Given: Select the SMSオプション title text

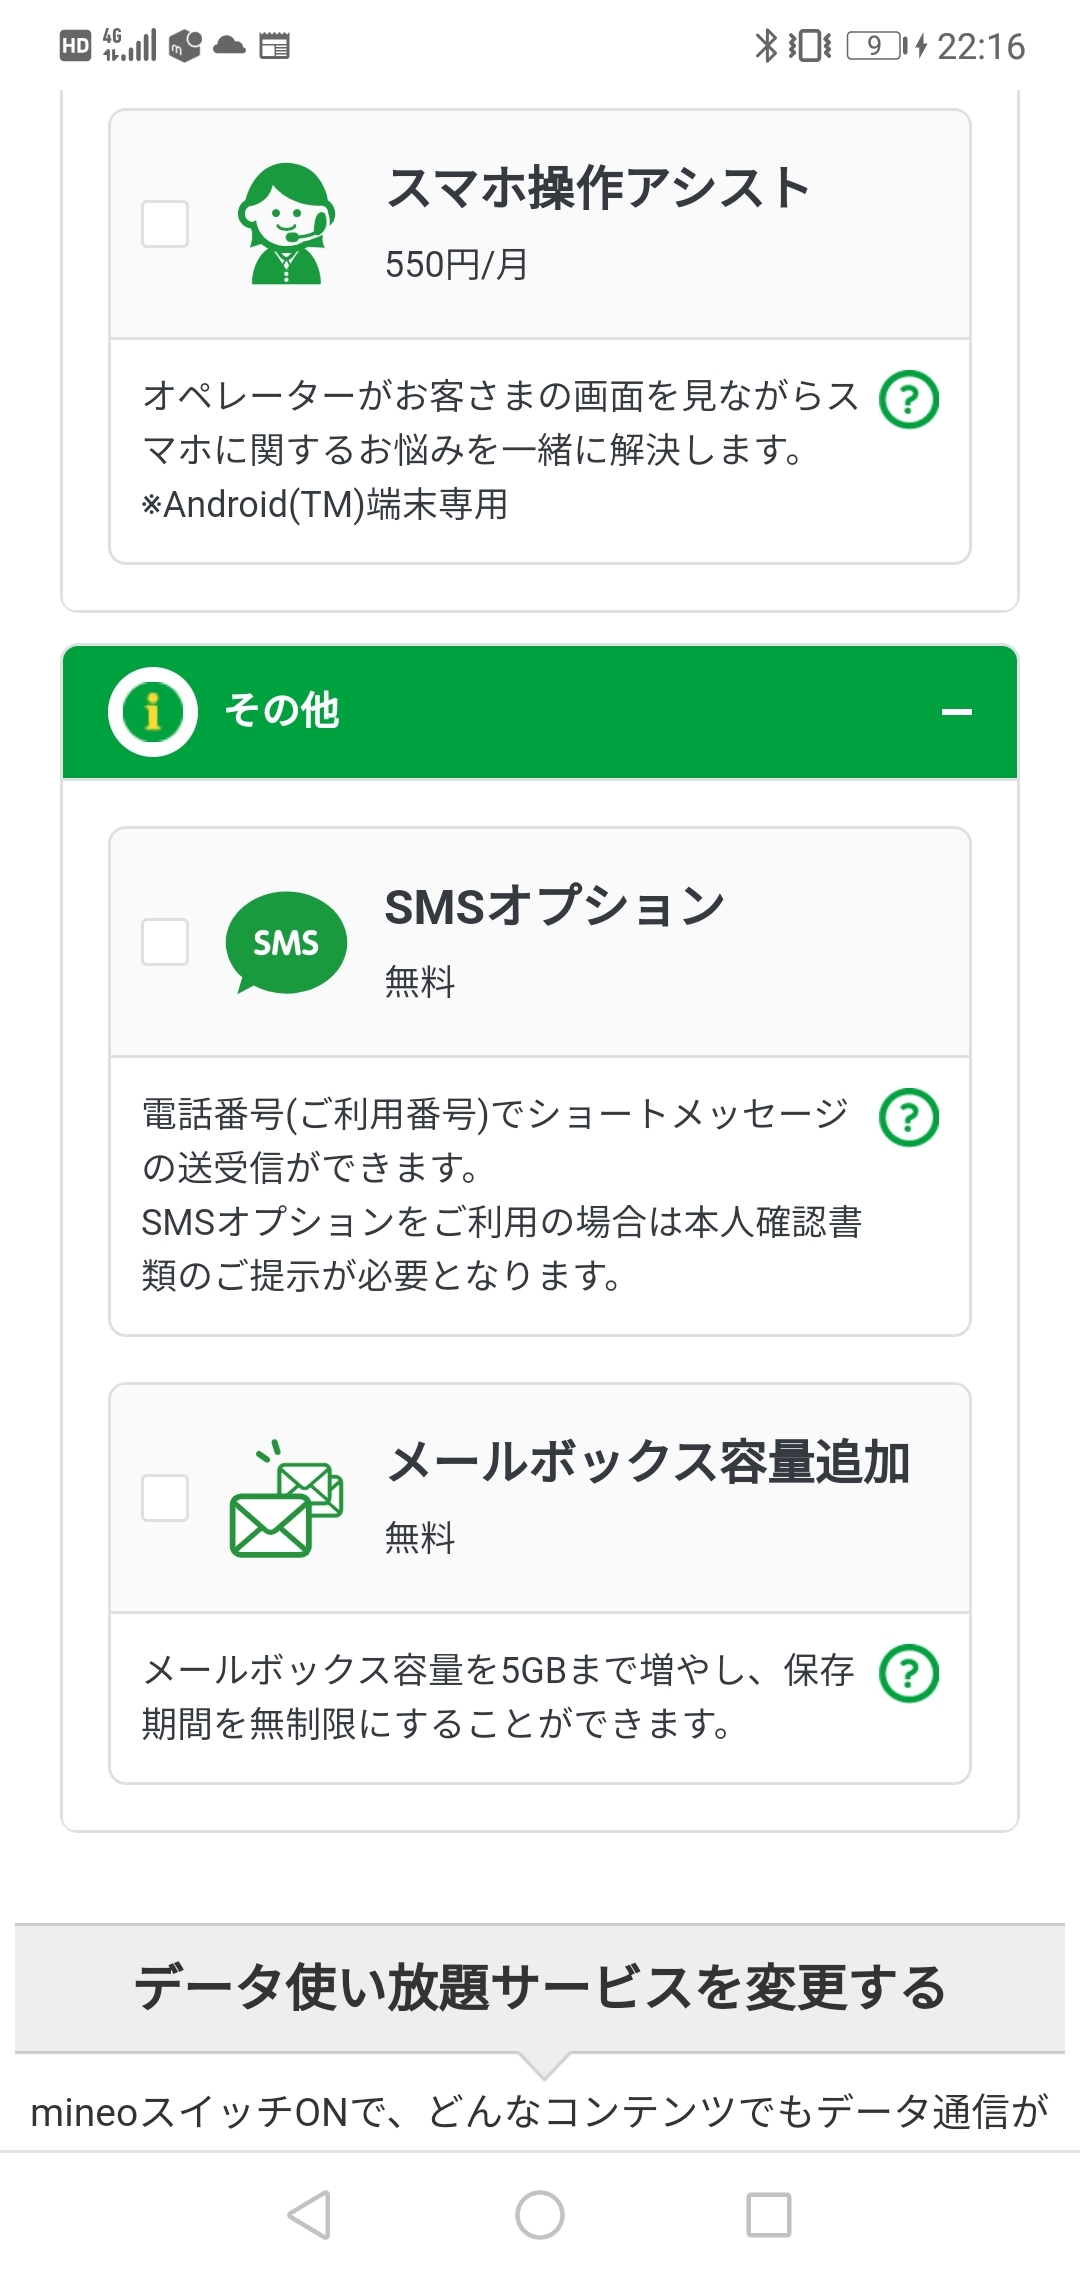Looking at the screenshot, I should [555, 907].
